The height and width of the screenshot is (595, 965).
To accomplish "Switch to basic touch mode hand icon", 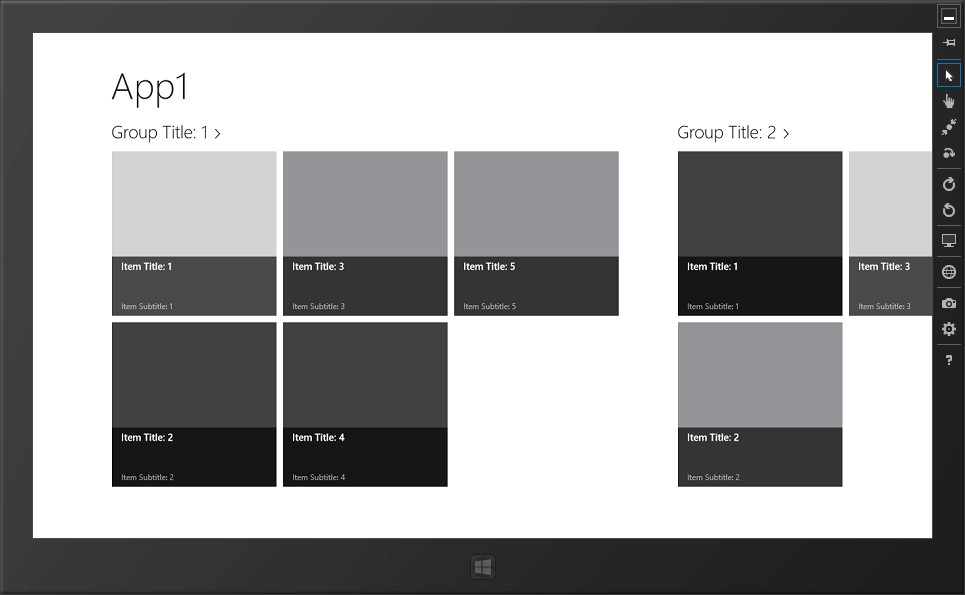I will pyautogui.click(x=949, y=102).
